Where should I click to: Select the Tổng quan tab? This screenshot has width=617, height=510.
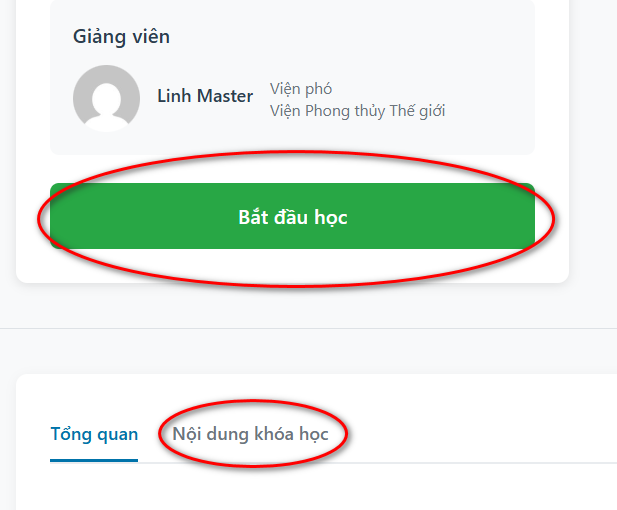click(x=94, y=434)
